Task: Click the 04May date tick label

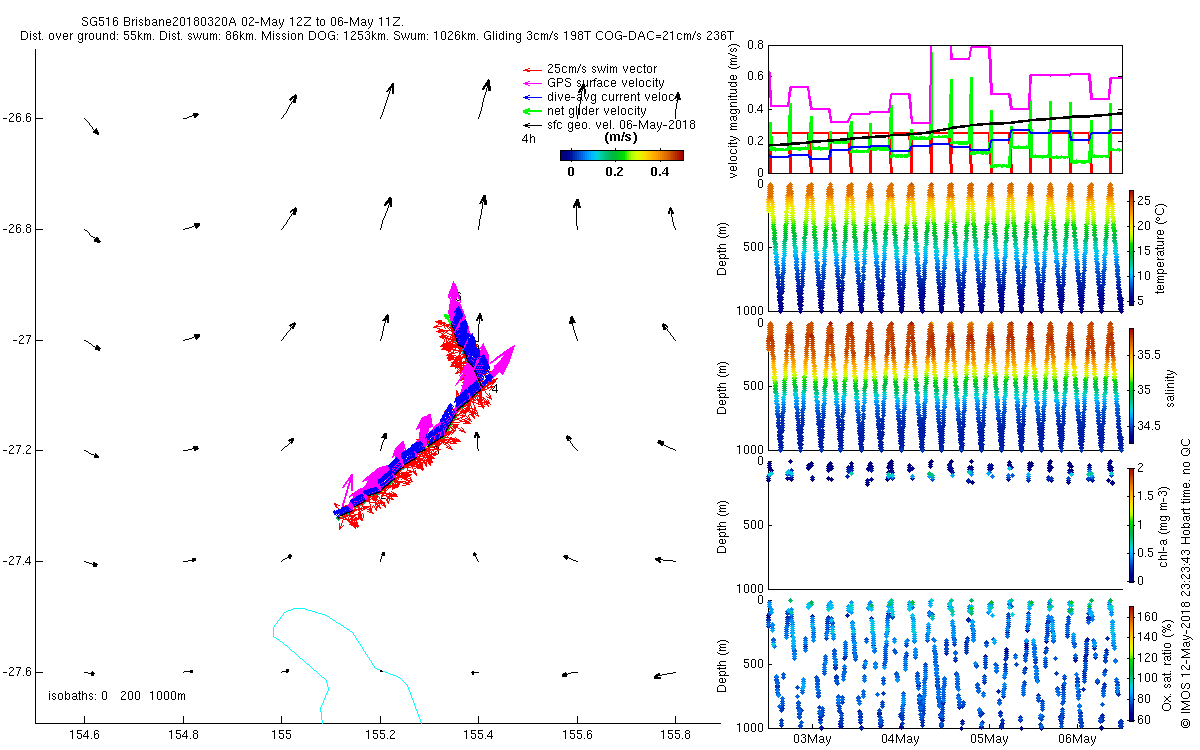Action: (900, 739)
